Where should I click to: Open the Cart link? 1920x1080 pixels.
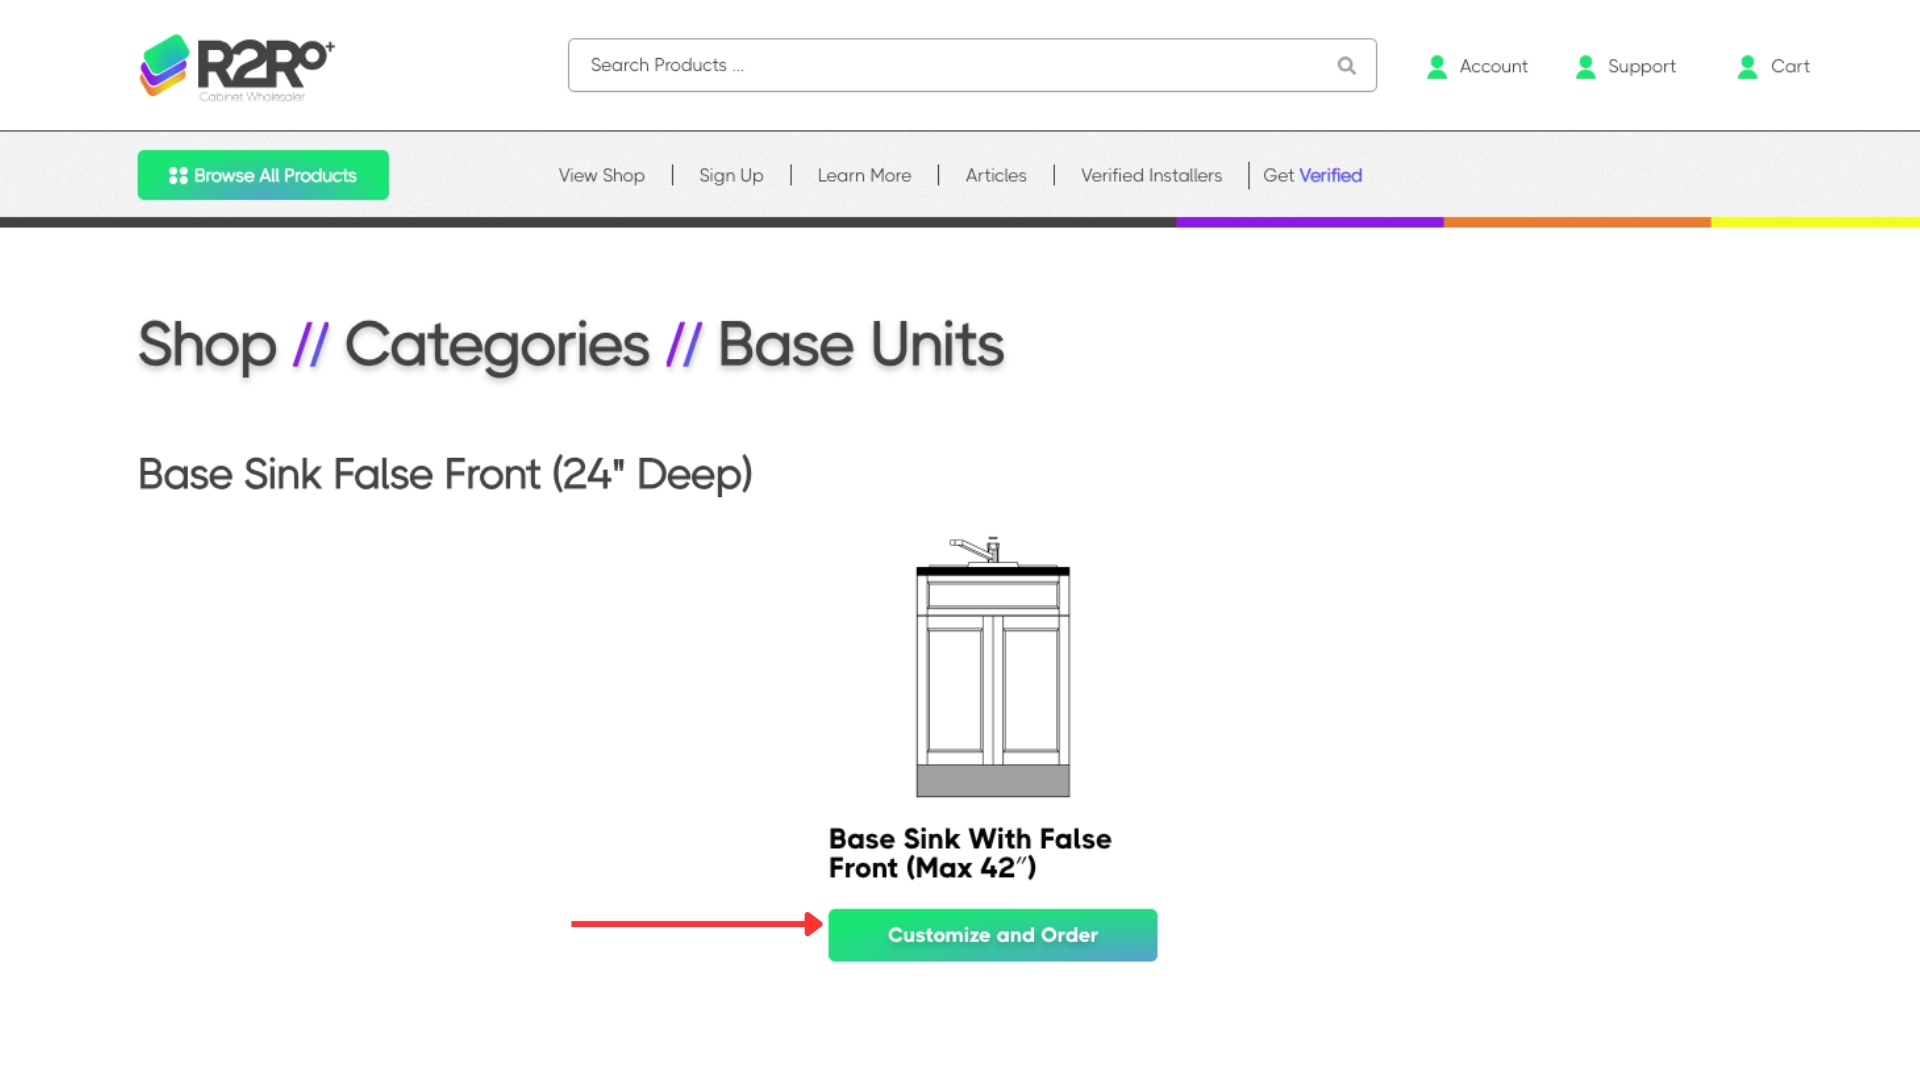pos(1790,67)
